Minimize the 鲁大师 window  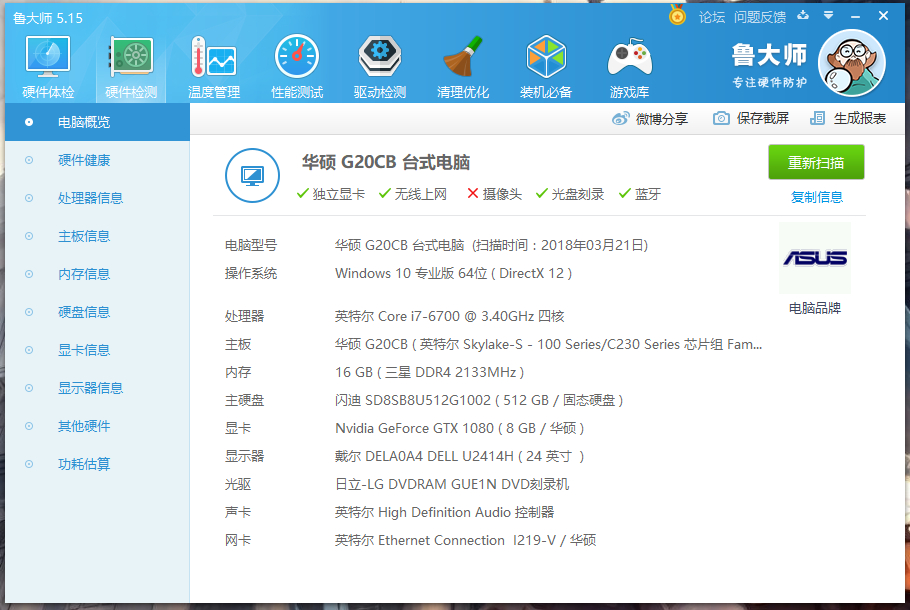pyautogui.click(x=855, y=16)
